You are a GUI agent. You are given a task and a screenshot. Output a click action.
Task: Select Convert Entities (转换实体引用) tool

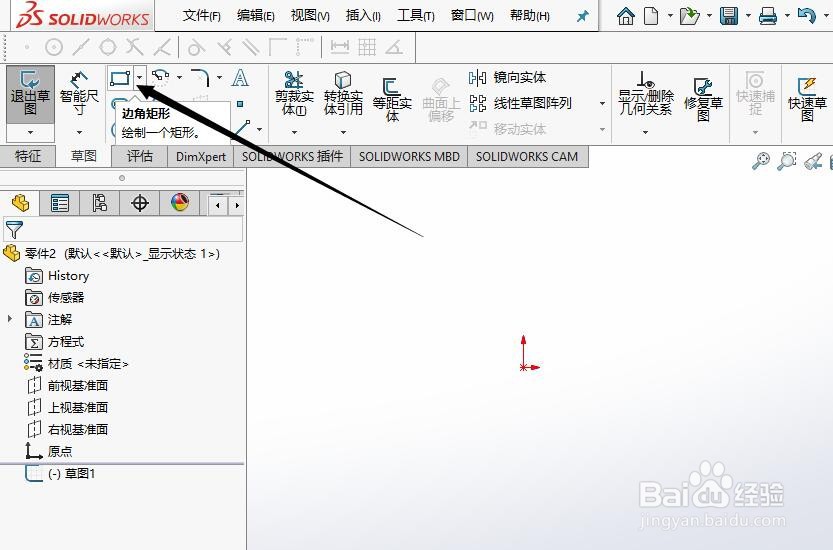point(343,95)
